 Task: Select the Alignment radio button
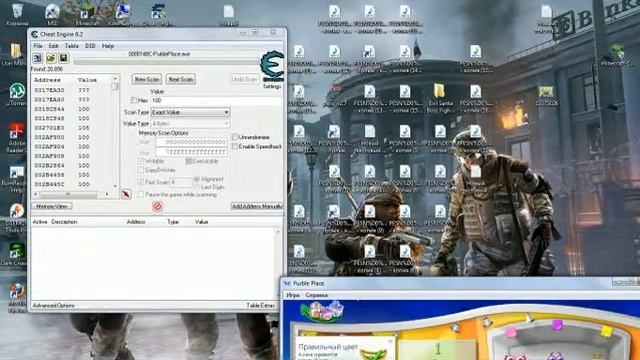tap(197, 179)
